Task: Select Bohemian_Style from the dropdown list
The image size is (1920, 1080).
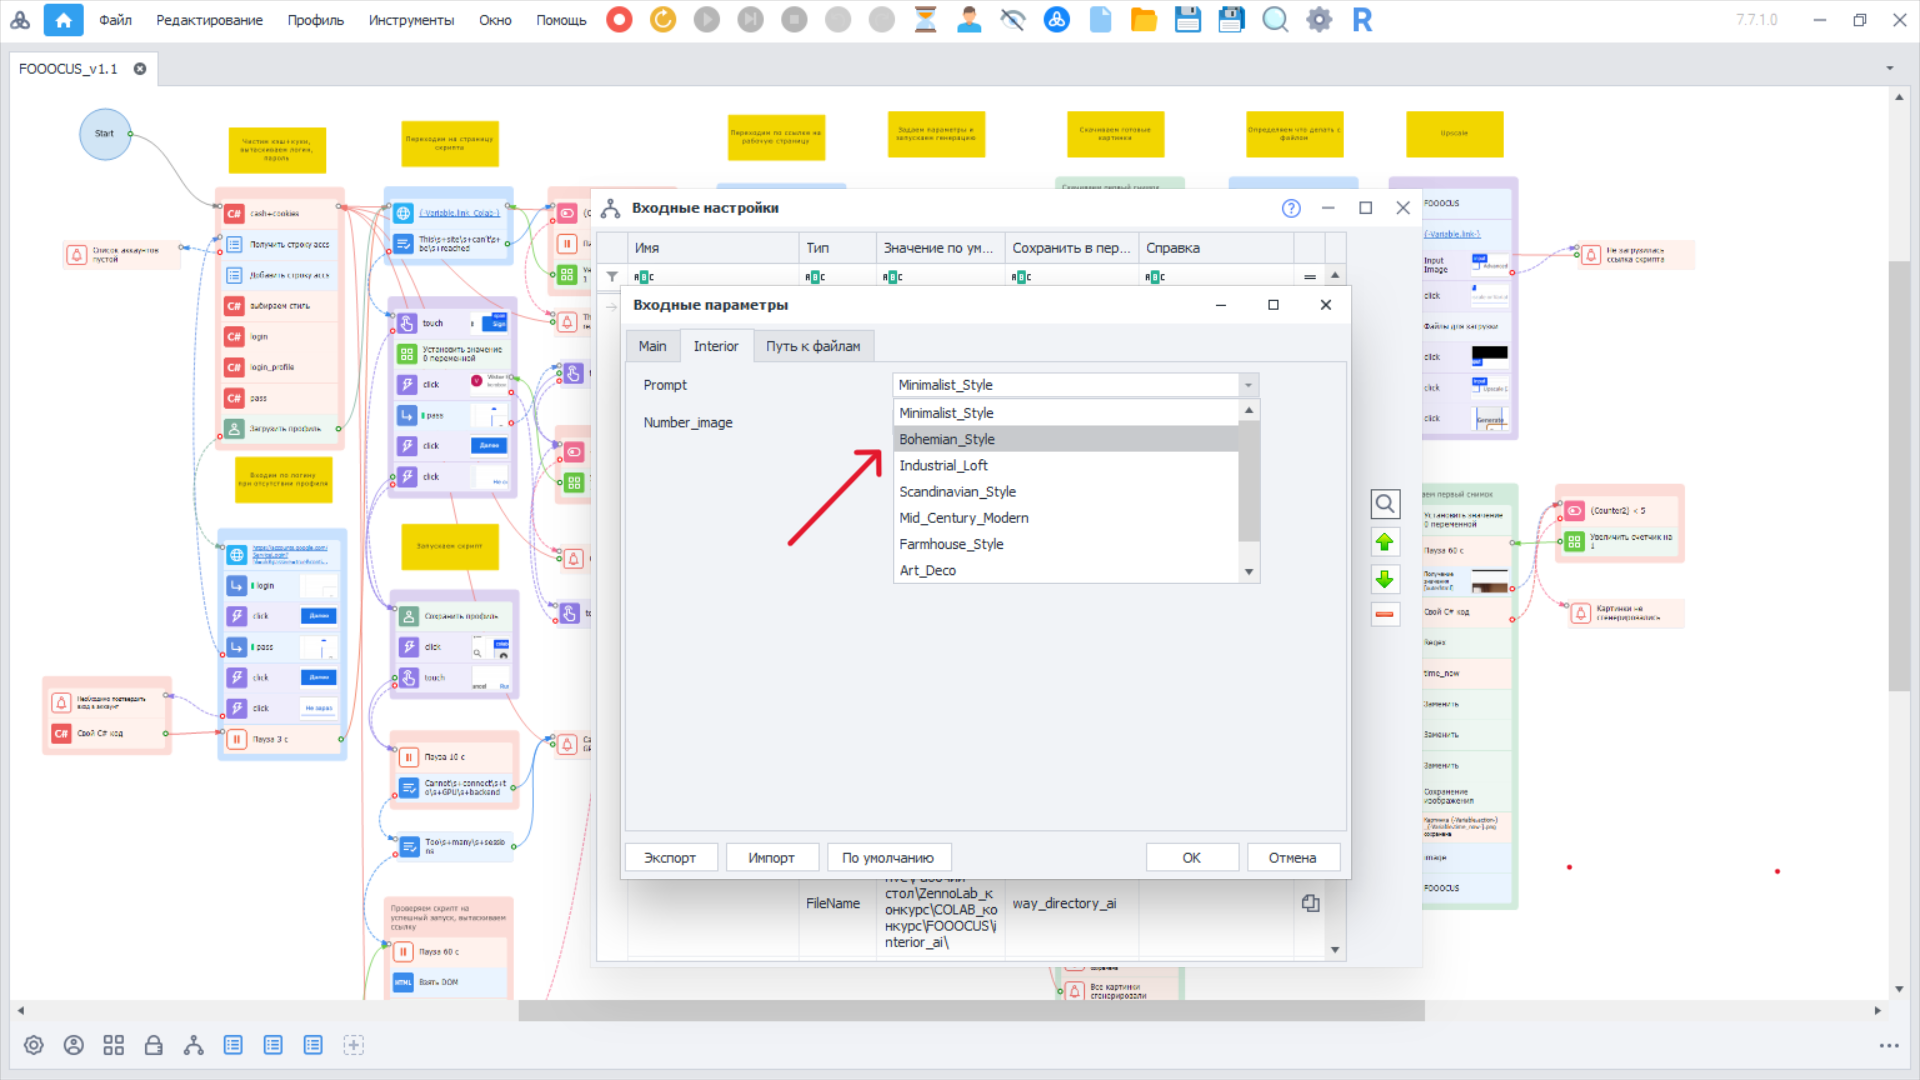Action: click(946, 439)
